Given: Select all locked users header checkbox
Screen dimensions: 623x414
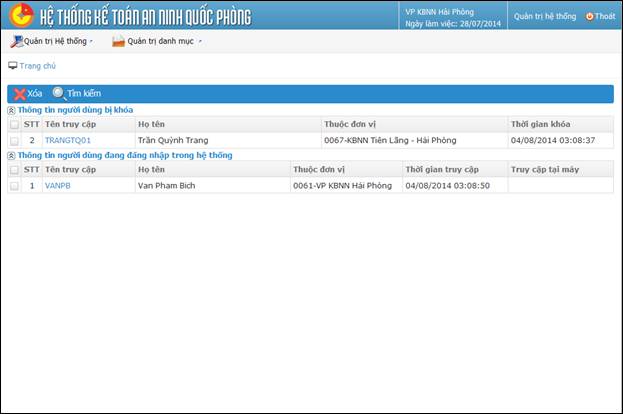Looking at the screenshot, I should tap(14, 124).
